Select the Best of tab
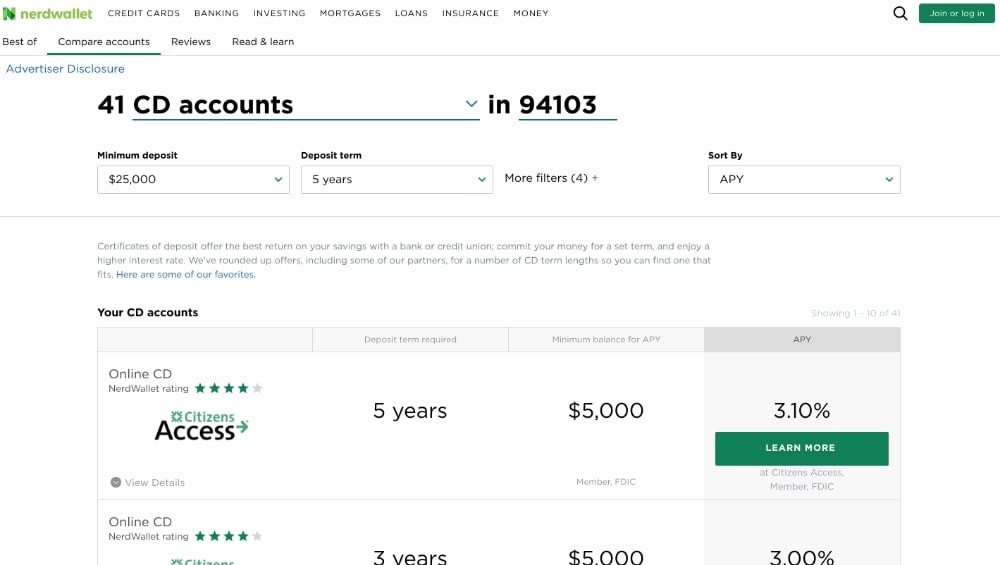Viewport: 1000px width, 565px height. (x=20, y=42)
